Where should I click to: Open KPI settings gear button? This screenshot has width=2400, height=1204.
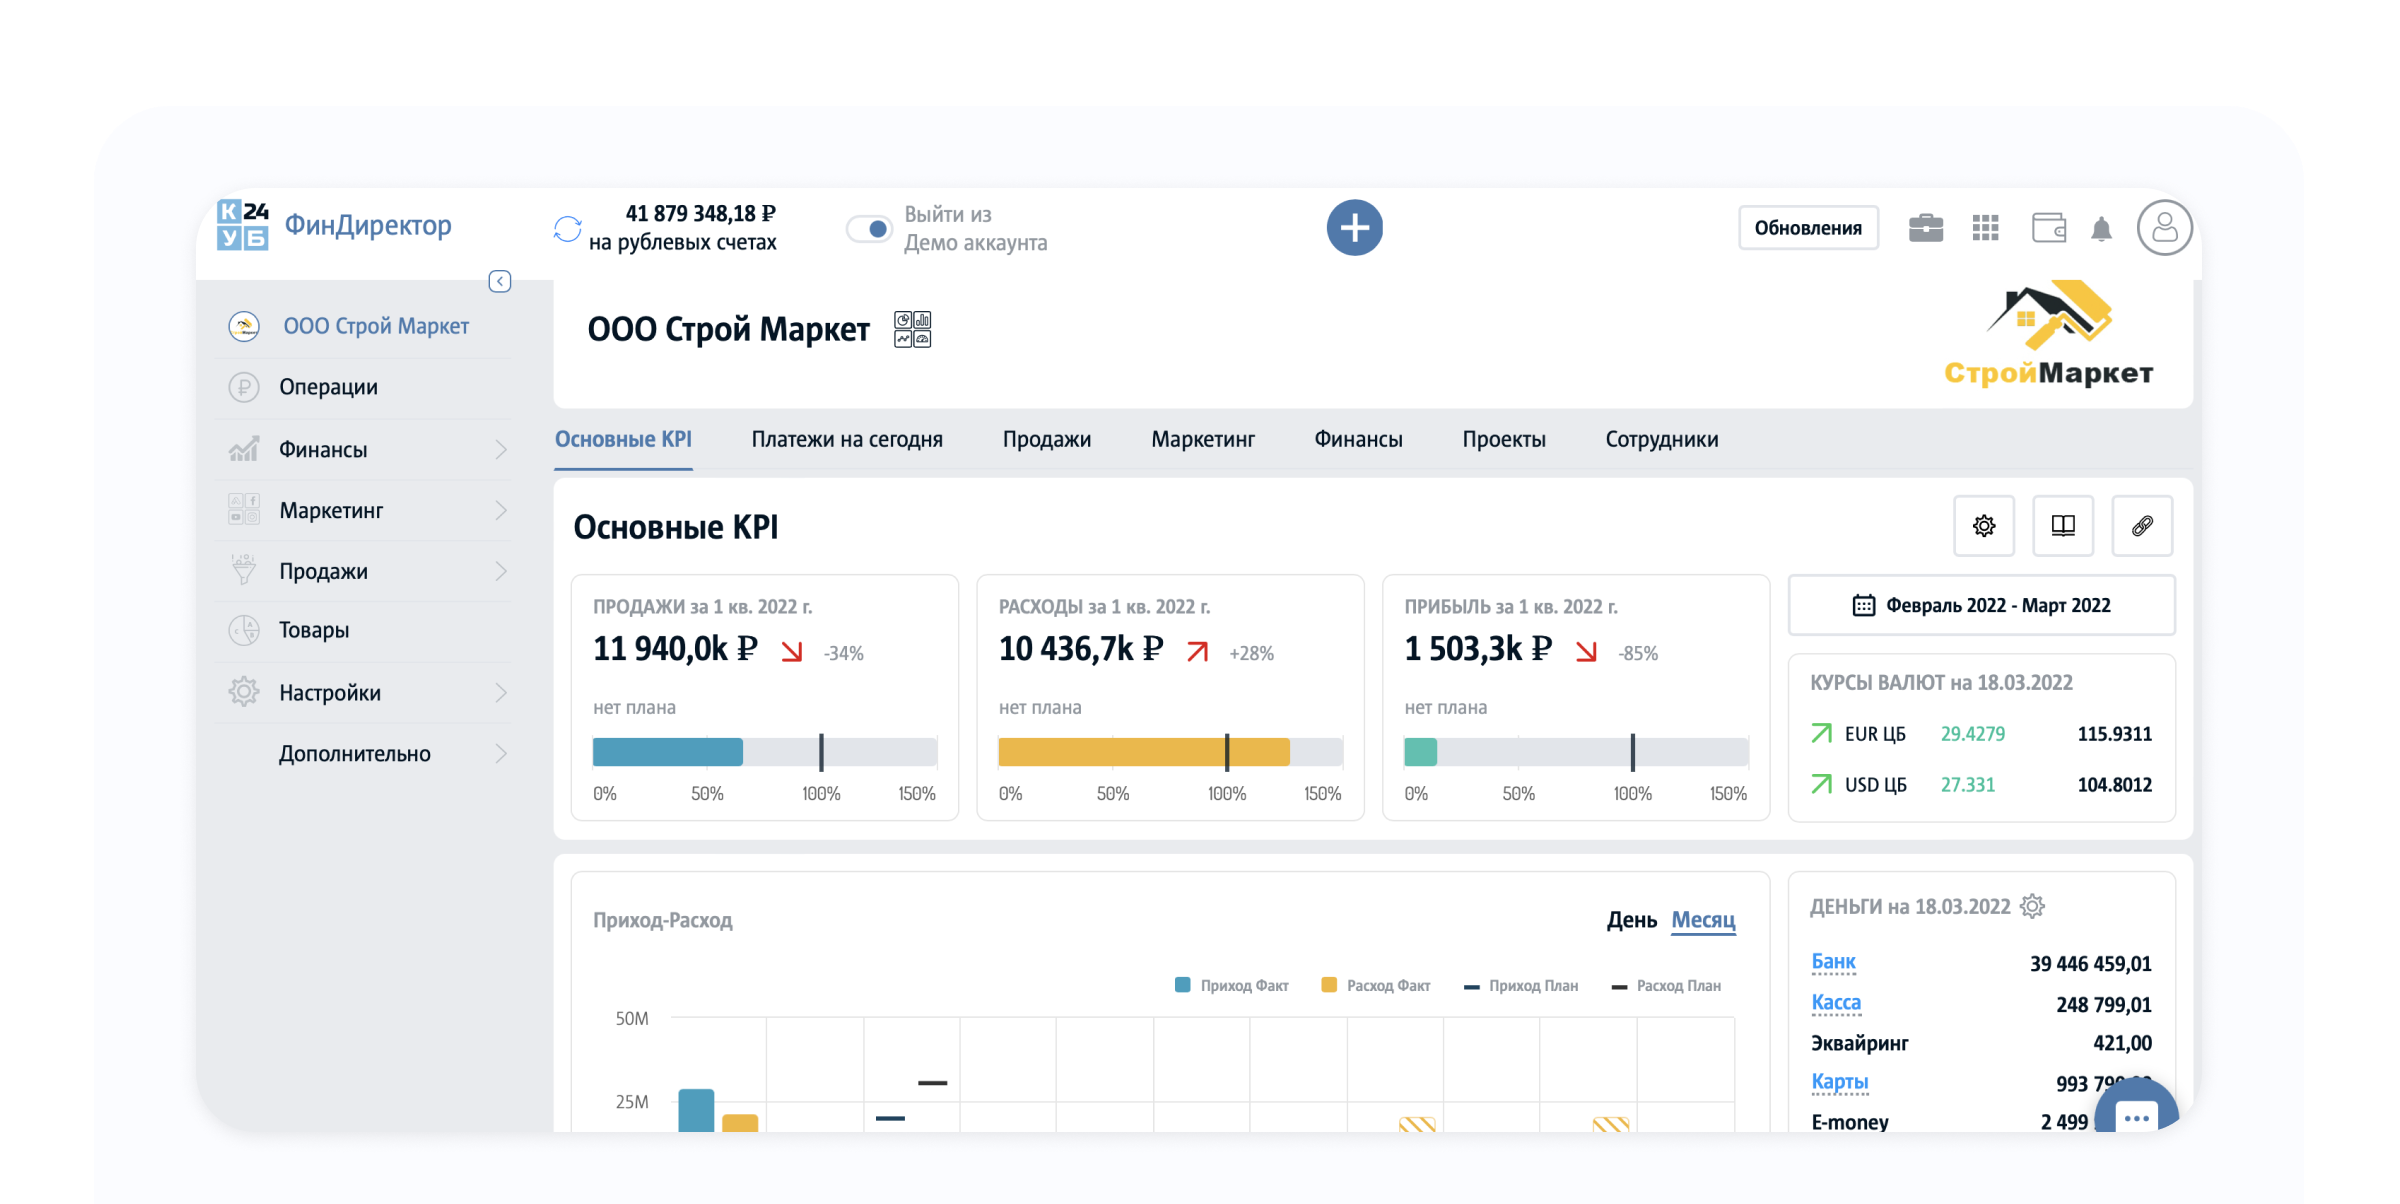tap(1984, 526)
